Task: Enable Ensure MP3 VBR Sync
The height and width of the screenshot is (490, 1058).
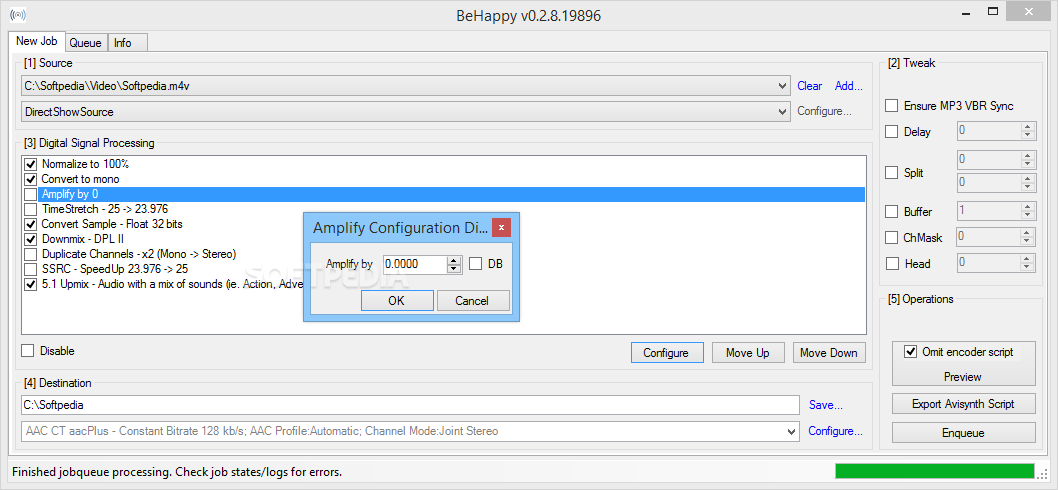Action: click(892, 106)
